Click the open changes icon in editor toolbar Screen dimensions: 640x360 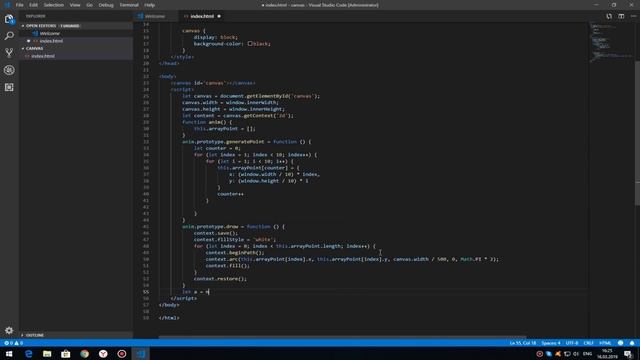tap(609, 16)
